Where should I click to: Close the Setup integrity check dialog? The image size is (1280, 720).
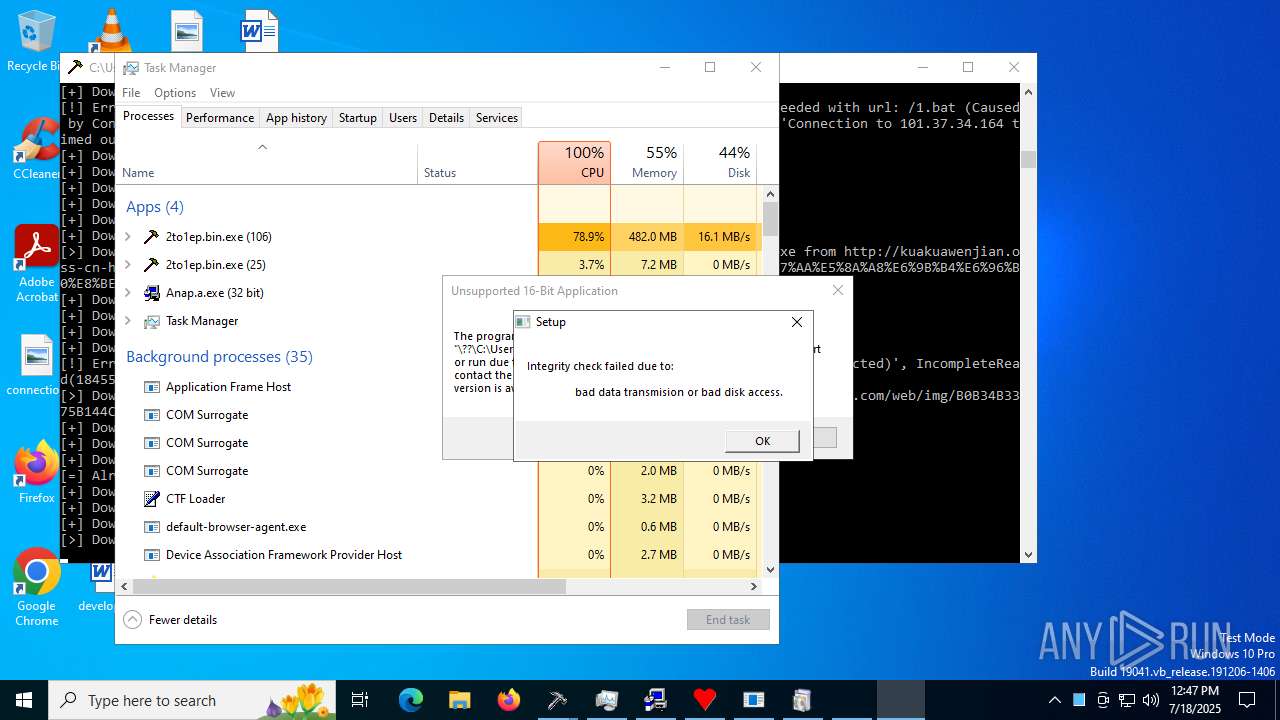pyautogui.click(x=796, y=322)
